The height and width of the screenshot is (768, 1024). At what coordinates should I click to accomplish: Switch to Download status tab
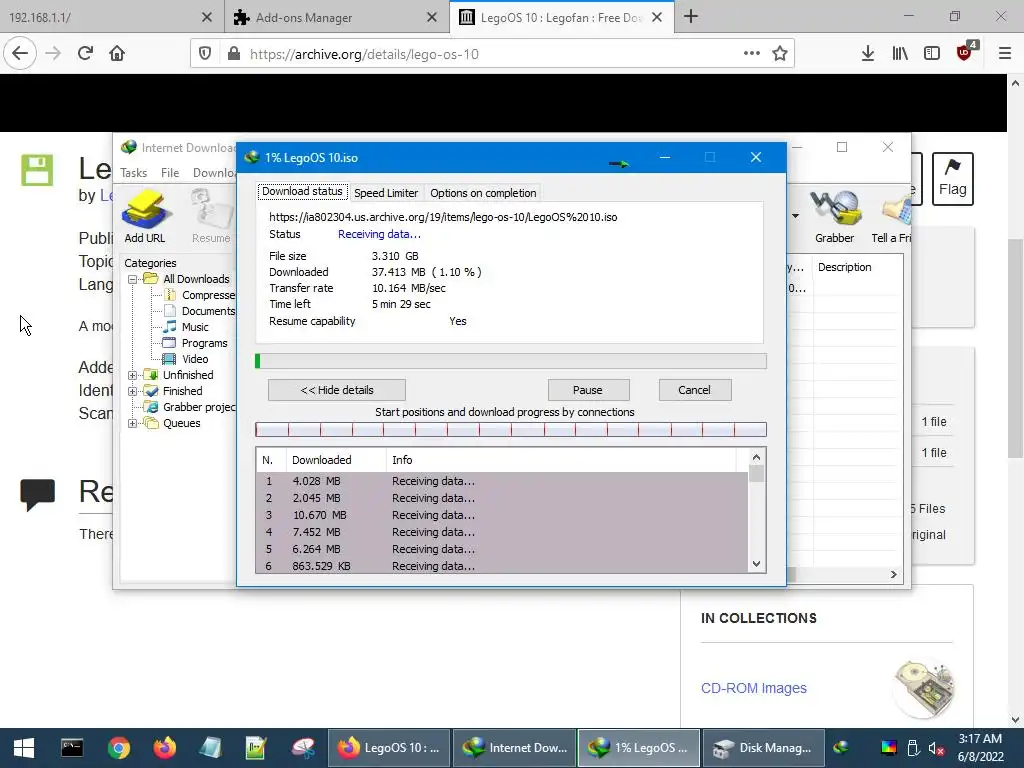coord(302,191)
